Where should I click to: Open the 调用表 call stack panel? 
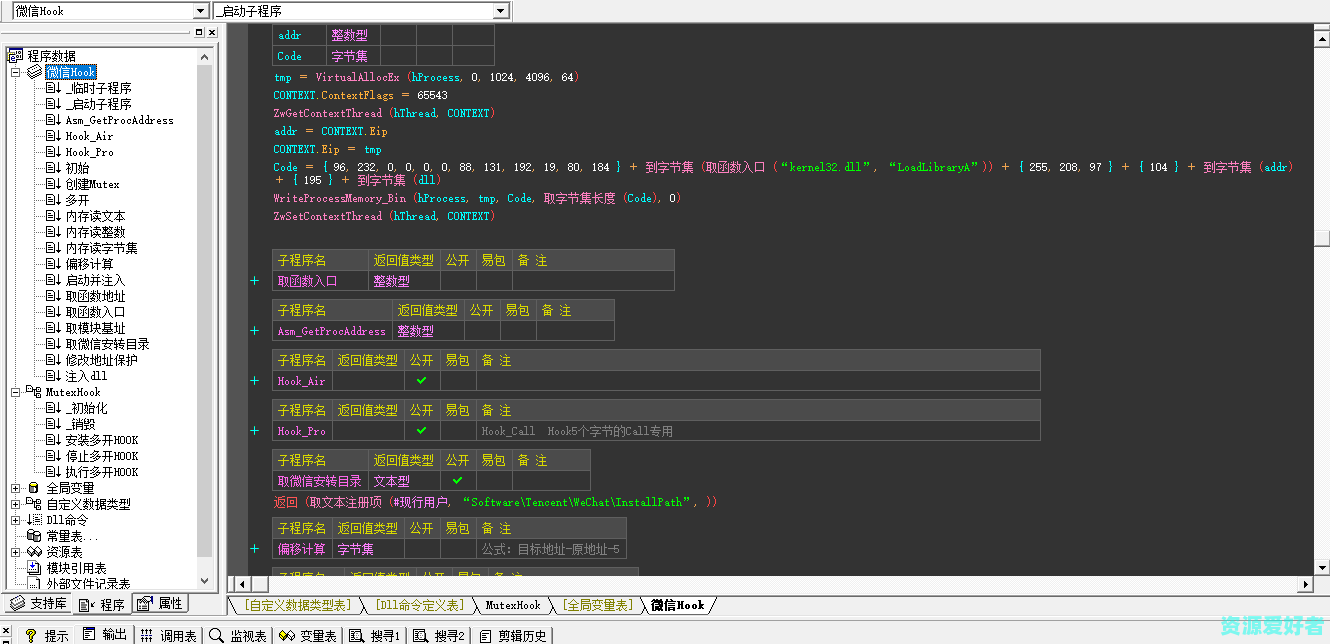[x=168, y=635]
